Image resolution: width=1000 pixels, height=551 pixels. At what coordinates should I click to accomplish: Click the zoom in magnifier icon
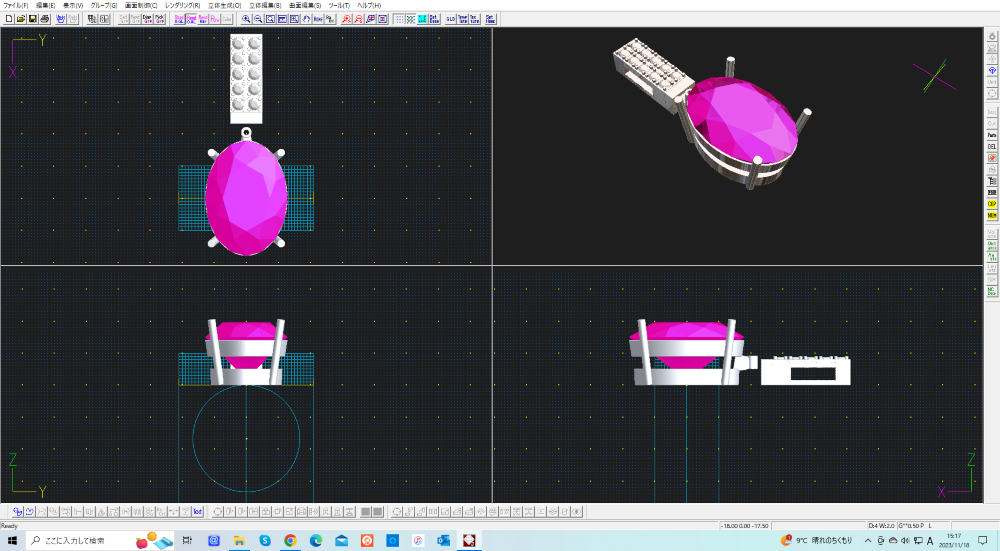point(246,19)
